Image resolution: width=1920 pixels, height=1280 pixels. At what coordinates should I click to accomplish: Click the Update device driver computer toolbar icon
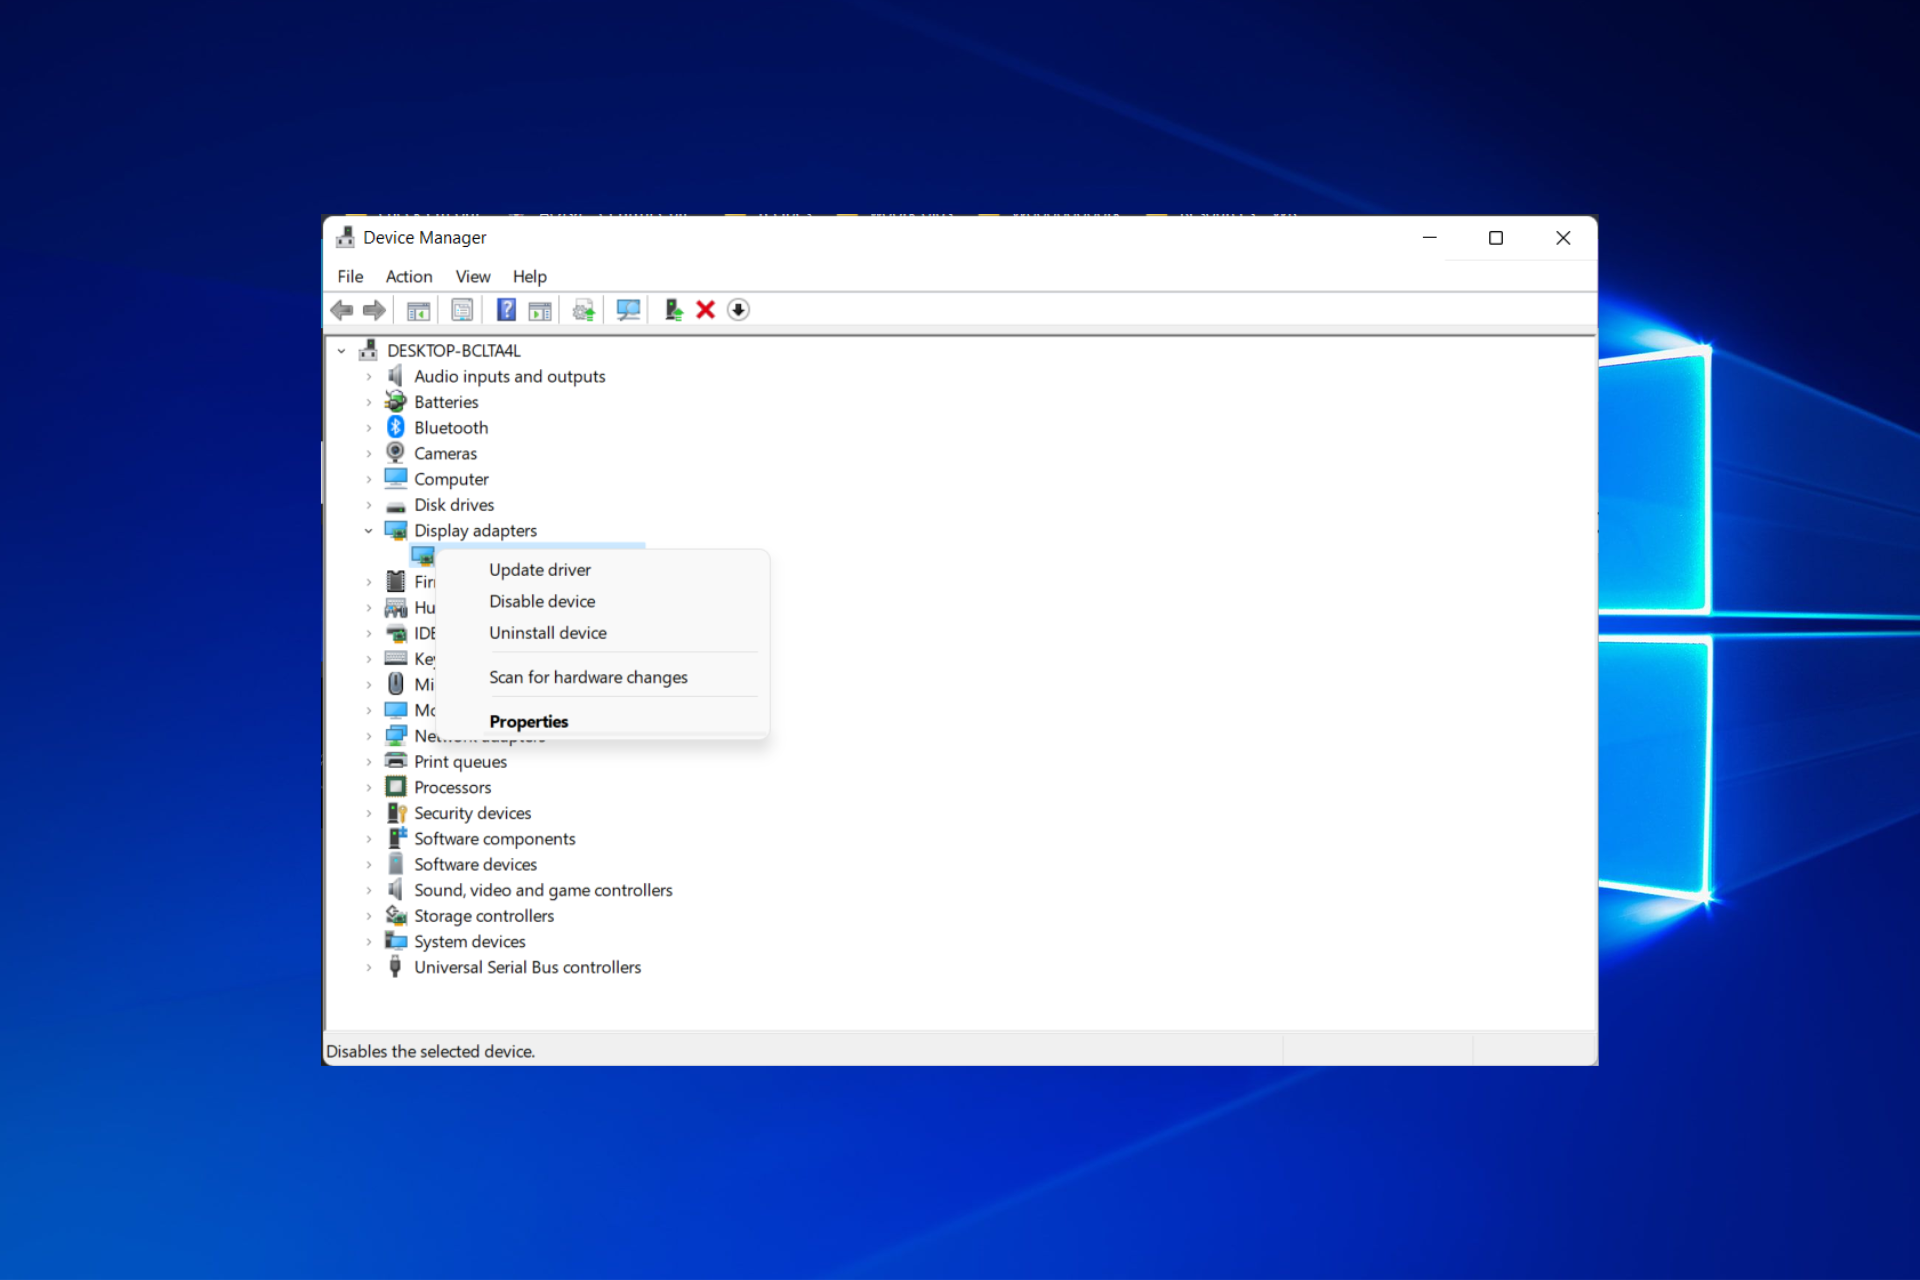tap(674, 310)
